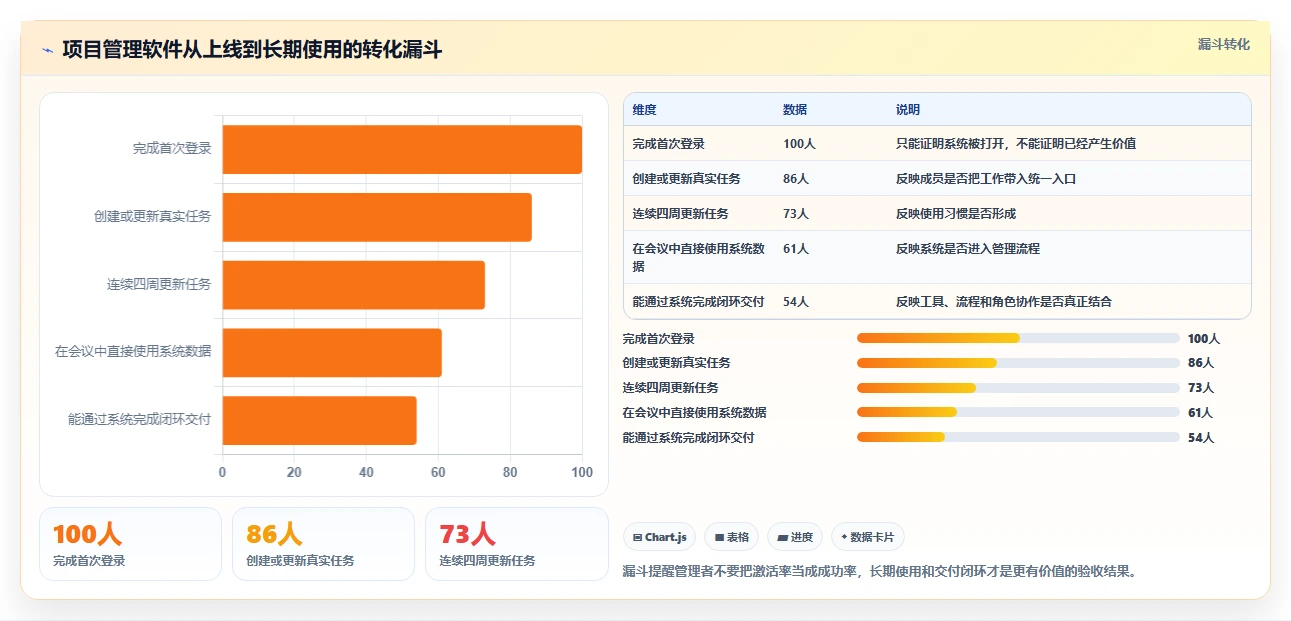The width and height of the screenshot is (1291, 621).
Task: Click the 完成首次登录 progress bar
Action: pyautogui.click(x=1018, y=338)
